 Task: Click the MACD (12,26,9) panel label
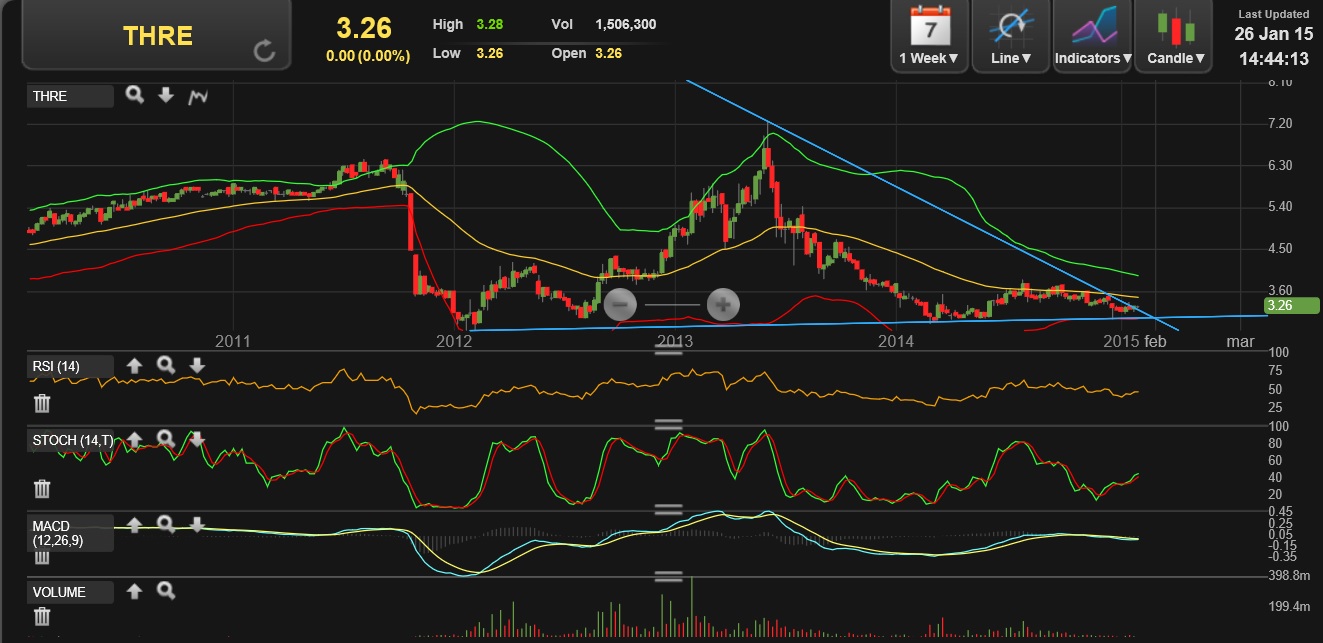pyautogui.click(x=70, y=532)
